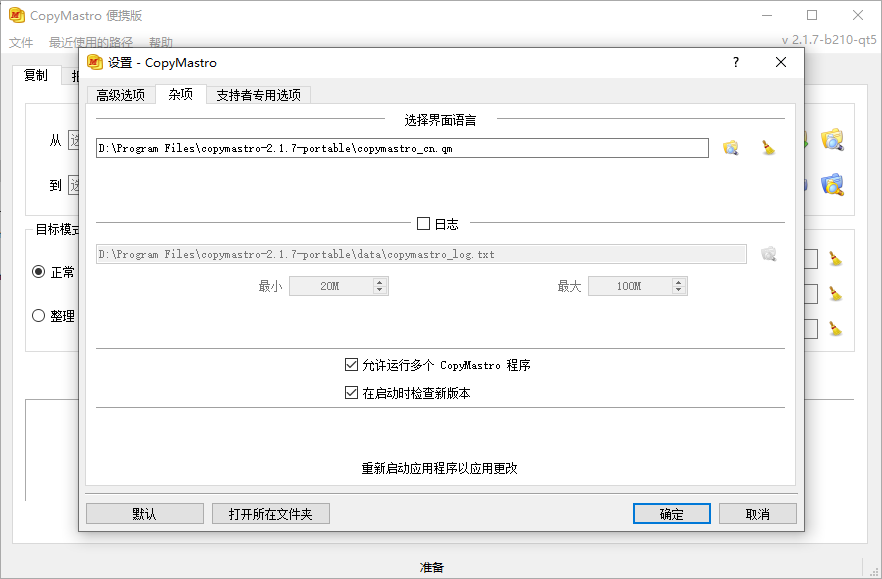Increase the 最大 log size with up arrow
This screenshot has height=579, width=882.
[679, 282]
